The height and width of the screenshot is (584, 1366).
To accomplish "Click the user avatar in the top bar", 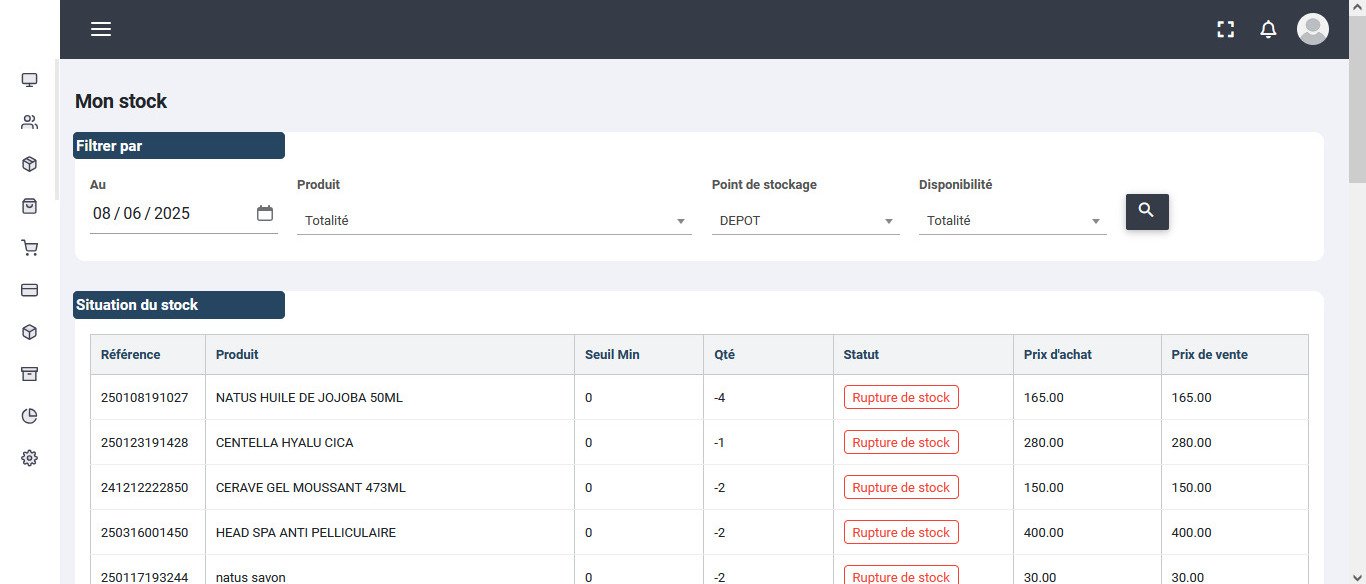I will pyautogui.click(x=1312, y=29).
